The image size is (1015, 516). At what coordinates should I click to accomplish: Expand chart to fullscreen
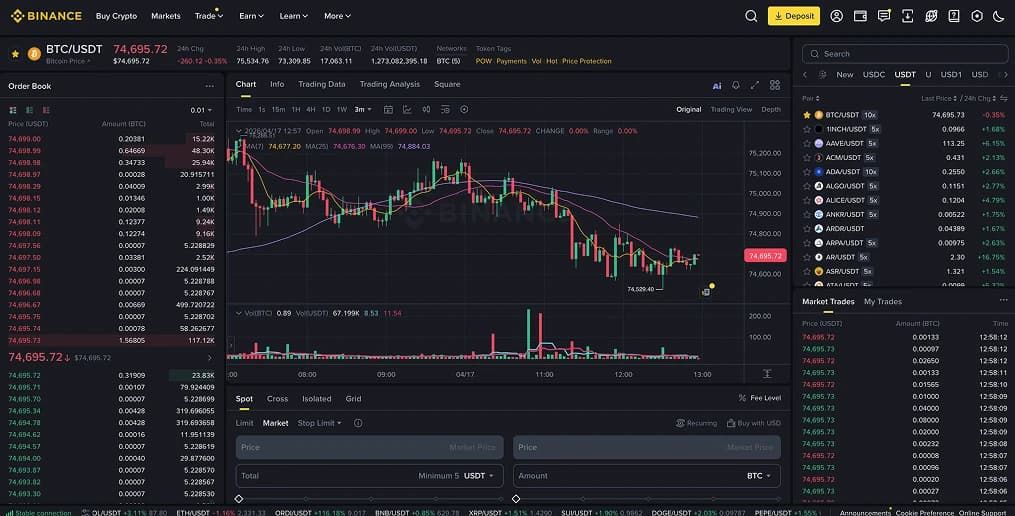[x=755, y=85]
